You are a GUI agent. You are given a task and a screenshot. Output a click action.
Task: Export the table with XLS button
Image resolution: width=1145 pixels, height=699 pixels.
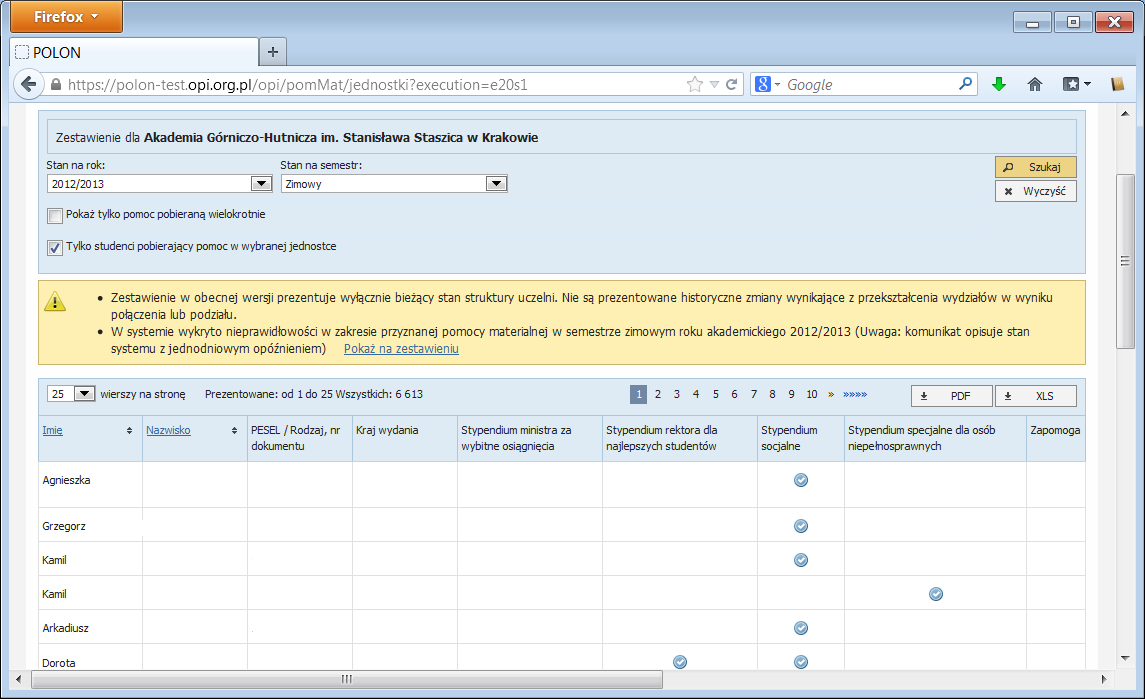[1035, 396]
